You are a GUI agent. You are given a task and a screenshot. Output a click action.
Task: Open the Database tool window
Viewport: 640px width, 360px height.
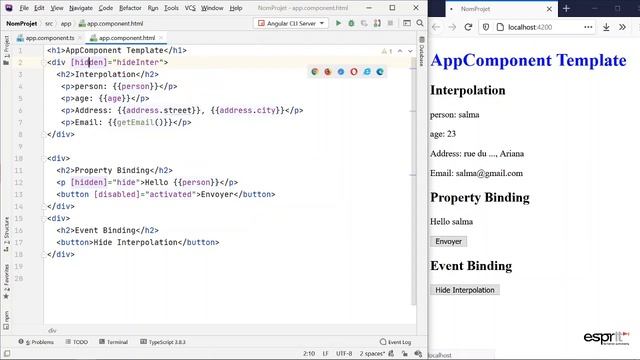(x=422, y=51)
